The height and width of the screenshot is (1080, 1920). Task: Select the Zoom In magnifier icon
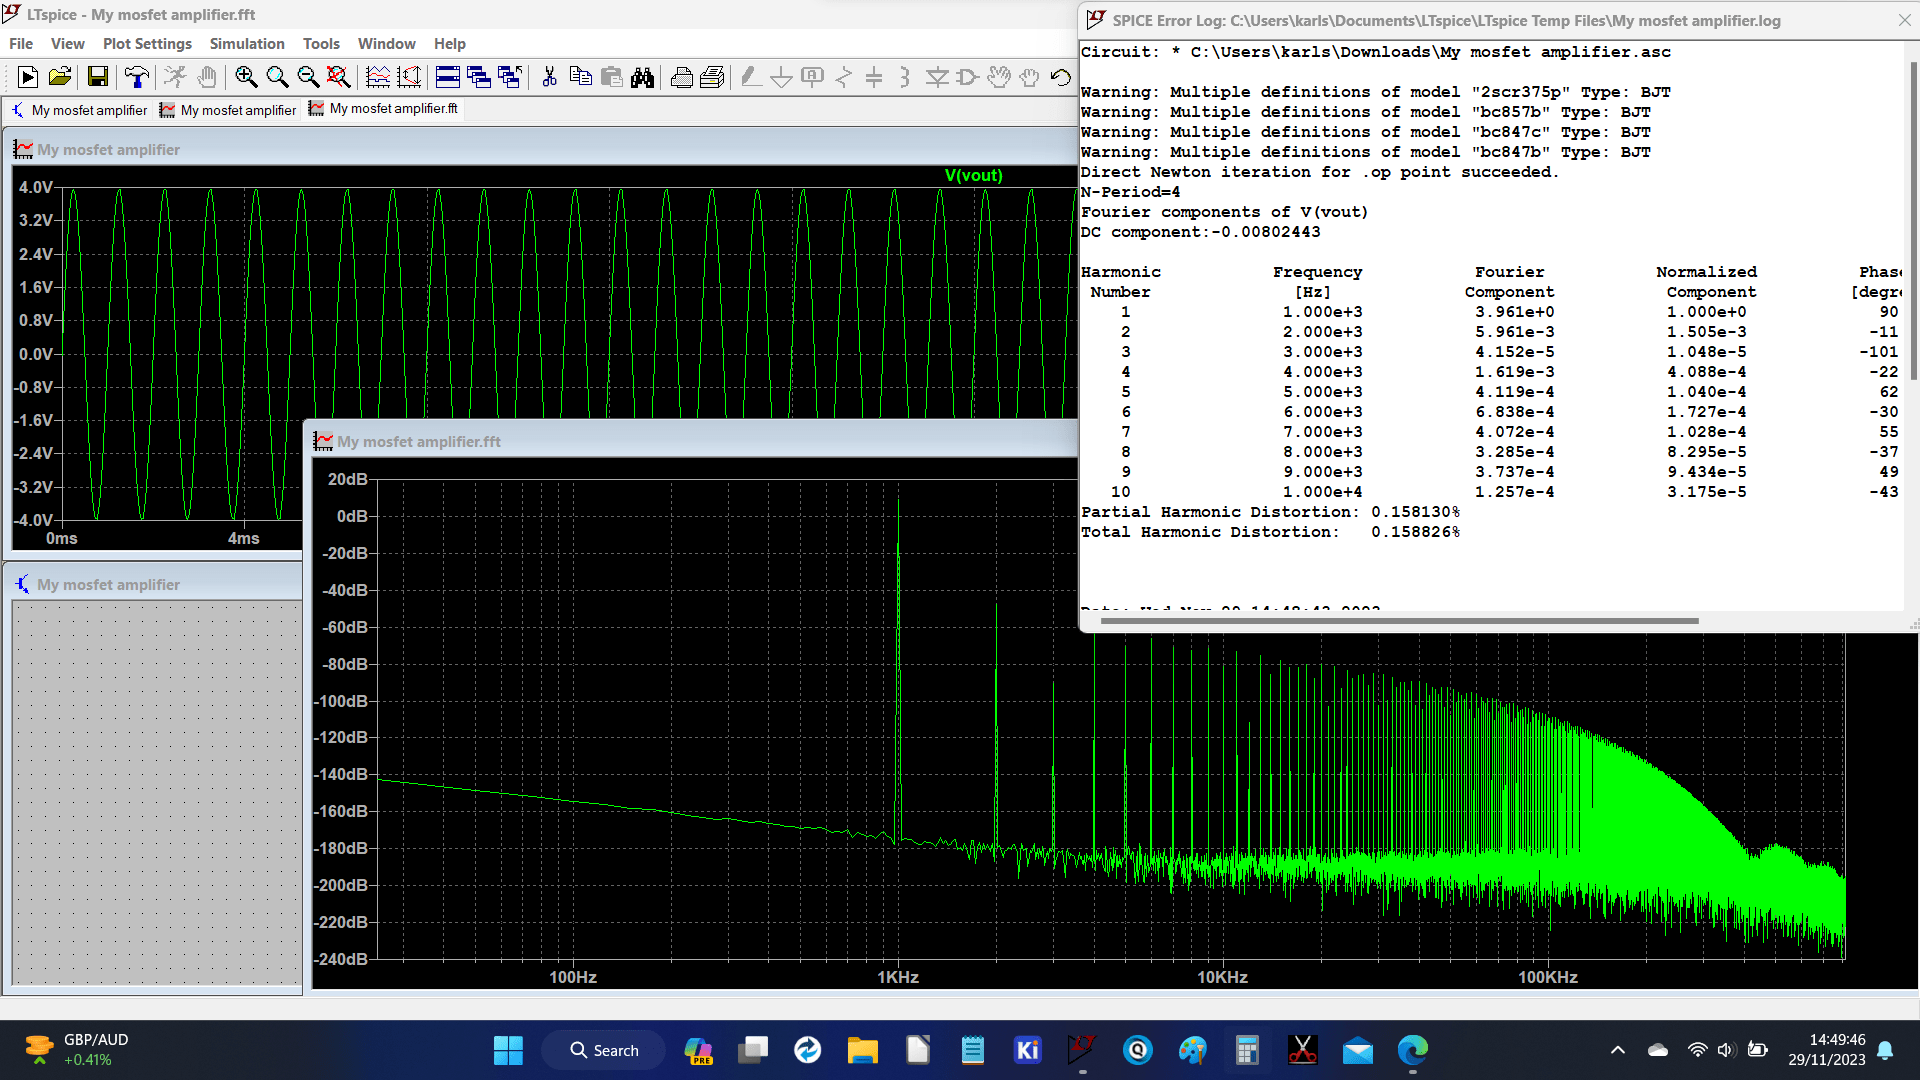click(246, 77)
